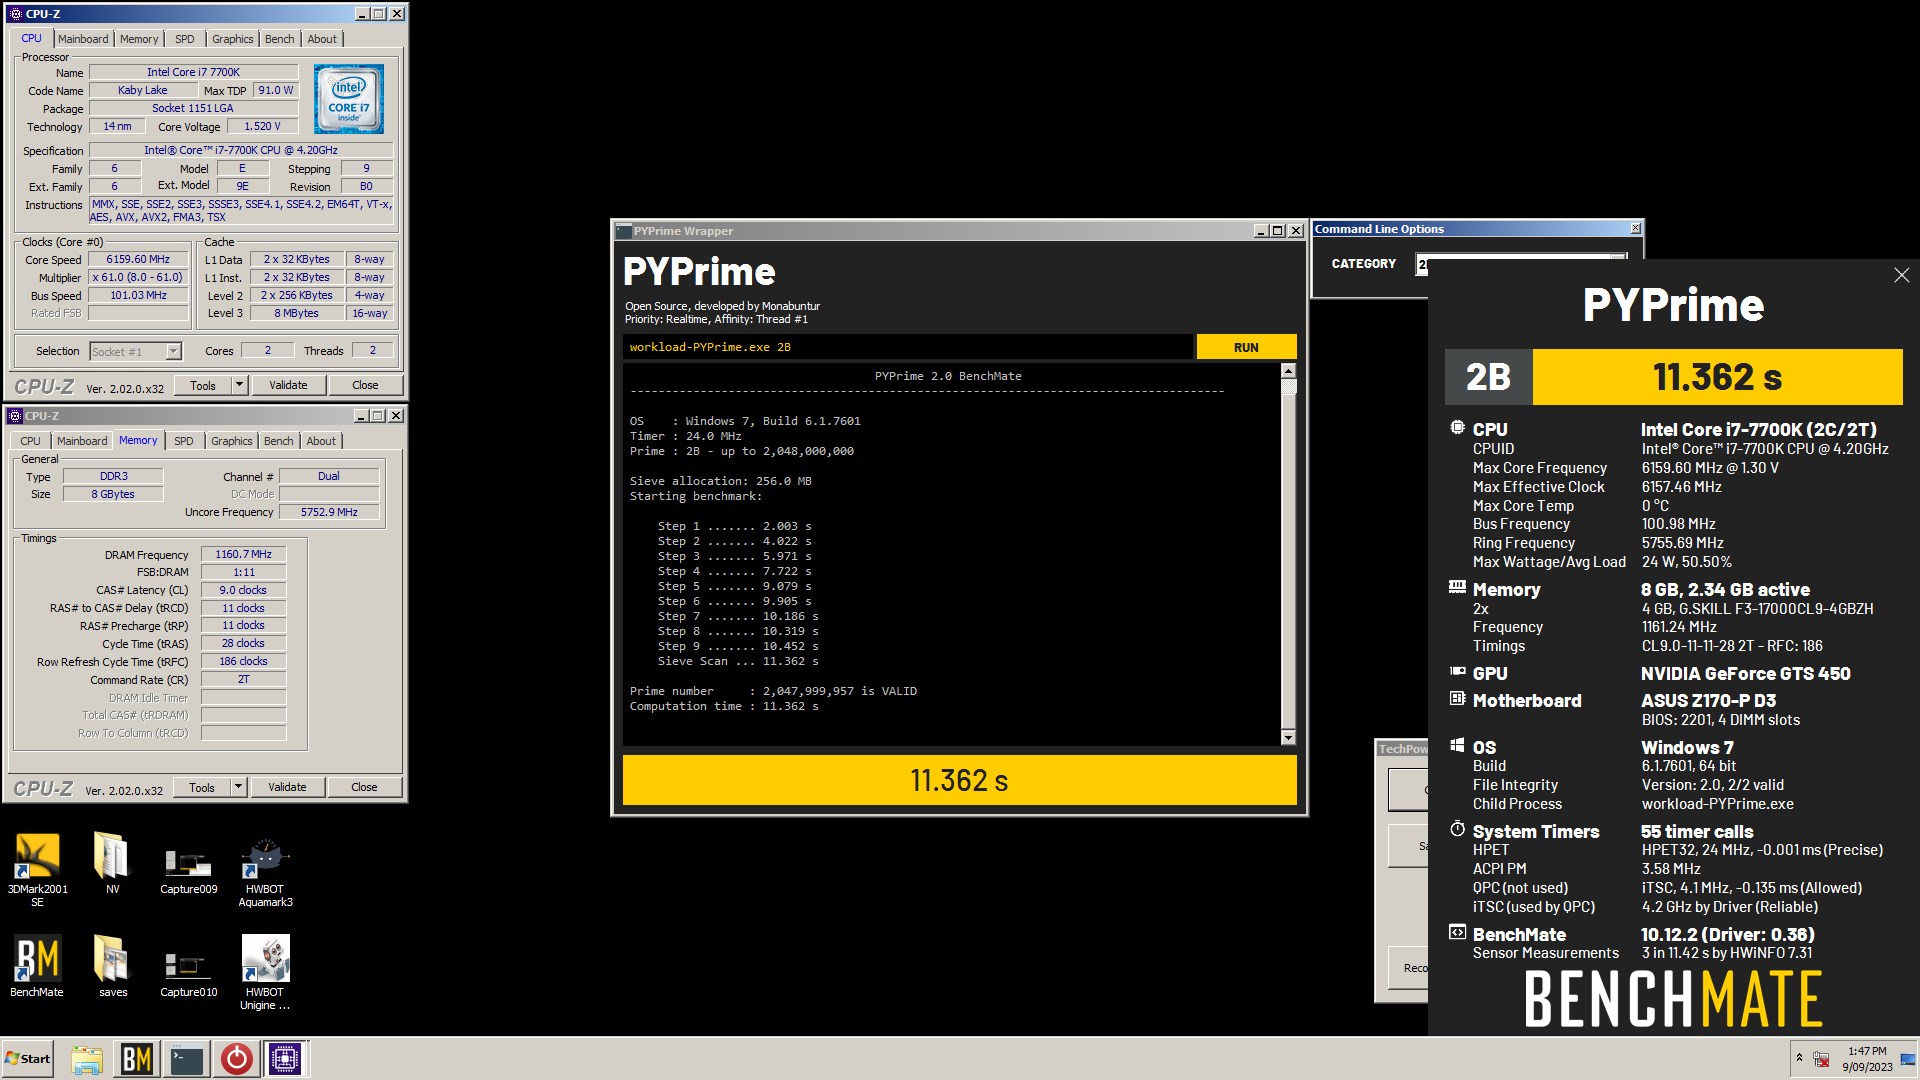Click PYPrime output scrollbar up arrow
This screenshot has height=1080, width=1920.
[x=1288, y=372]
